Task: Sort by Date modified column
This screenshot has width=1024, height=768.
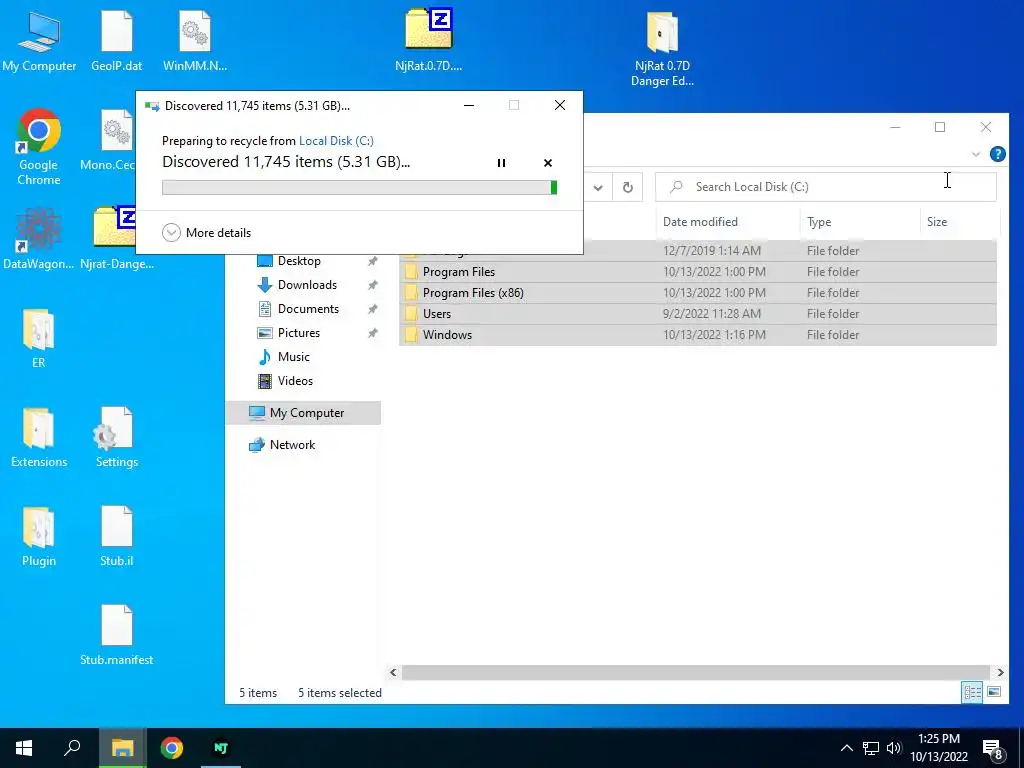Action: click(x=728, y=222)
